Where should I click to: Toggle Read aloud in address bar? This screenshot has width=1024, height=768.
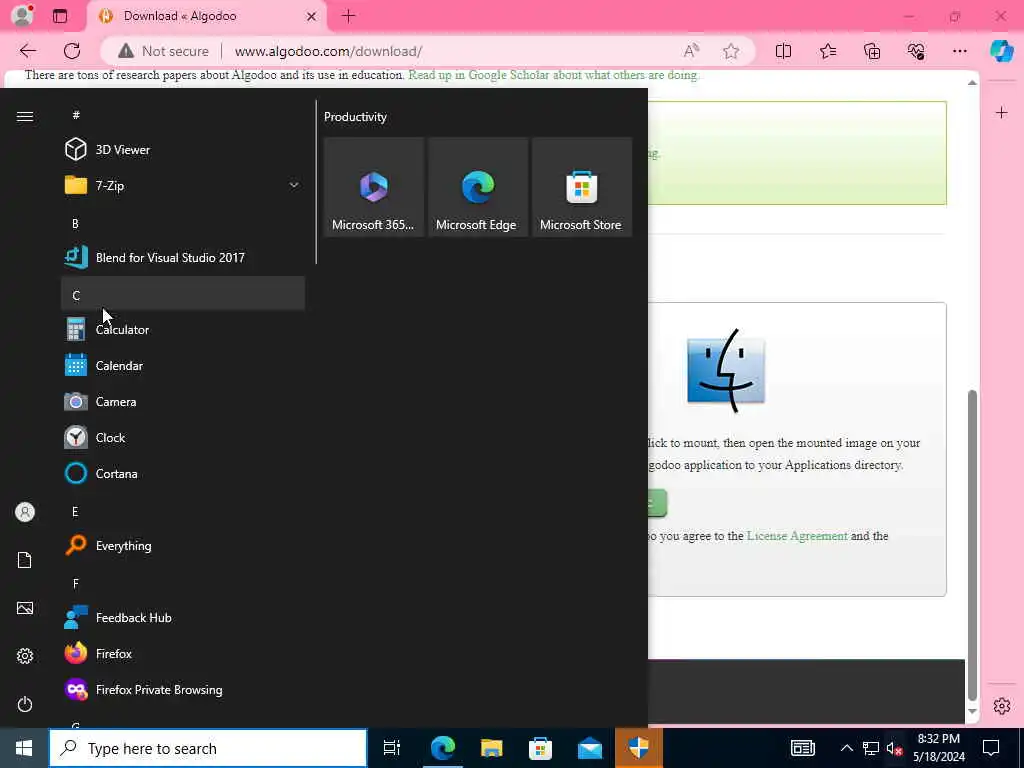click(691, 51)
